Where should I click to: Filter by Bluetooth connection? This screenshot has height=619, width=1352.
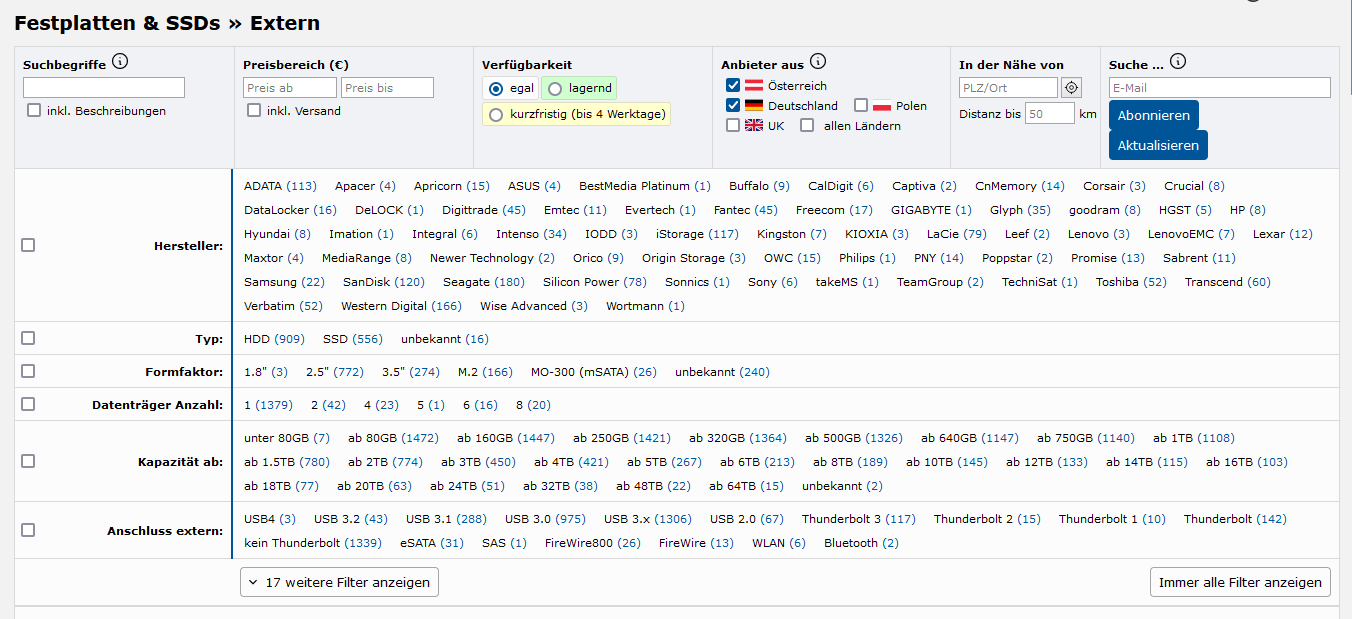click(861, 543)
